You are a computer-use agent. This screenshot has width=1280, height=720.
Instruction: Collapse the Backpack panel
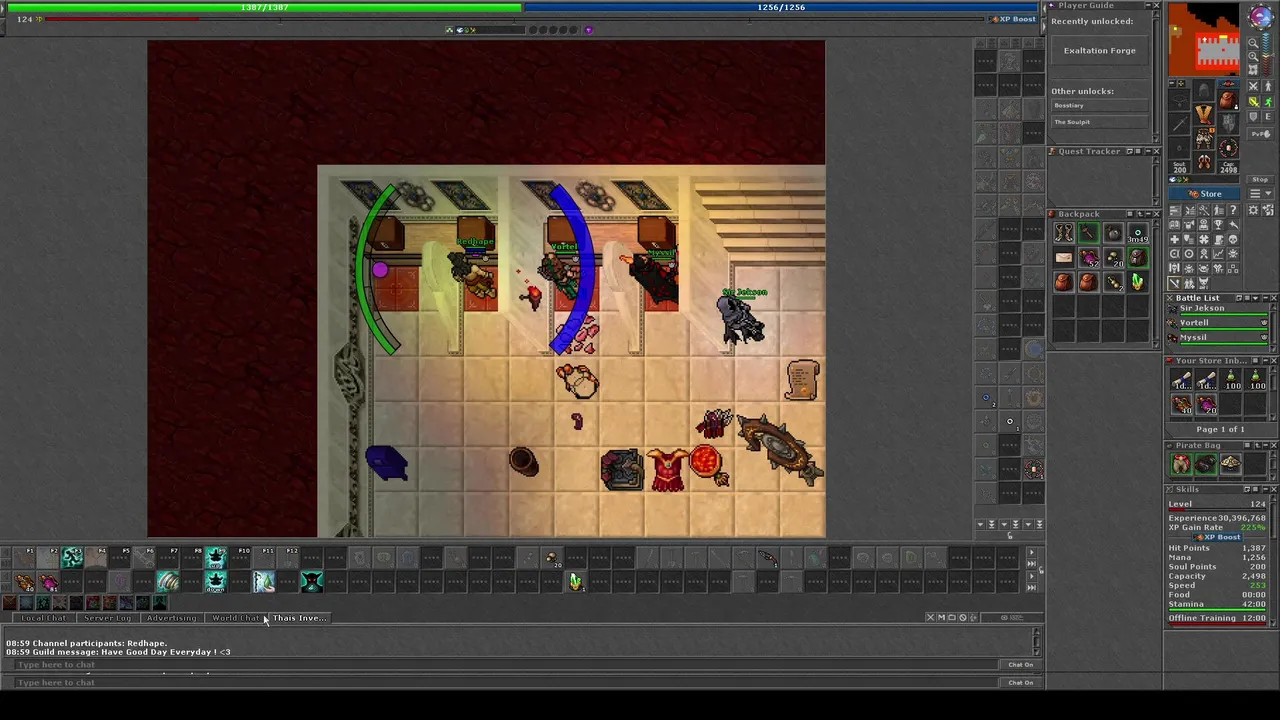(1148, 214)
